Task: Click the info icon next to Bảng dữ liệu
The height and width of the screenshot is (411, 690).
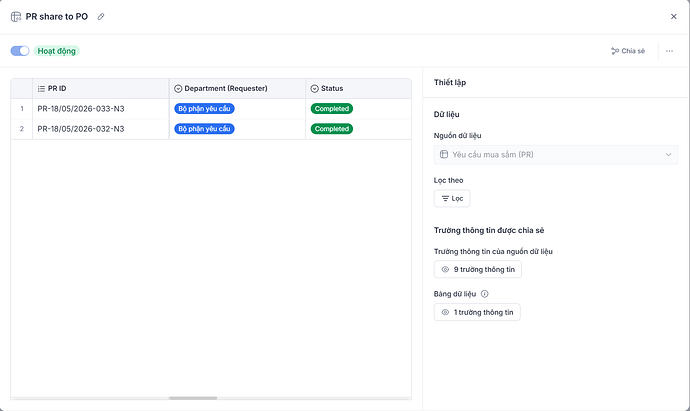Action: 484,294
